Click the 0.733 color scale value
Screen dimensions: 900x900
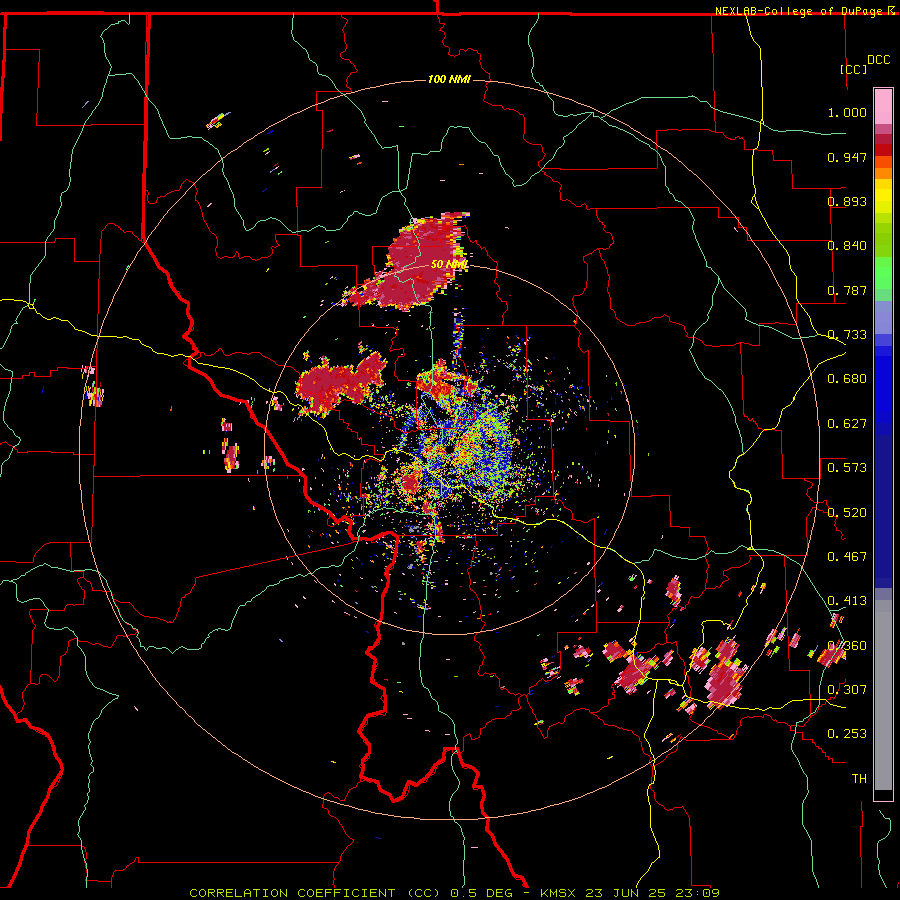[x=847, y=335]
